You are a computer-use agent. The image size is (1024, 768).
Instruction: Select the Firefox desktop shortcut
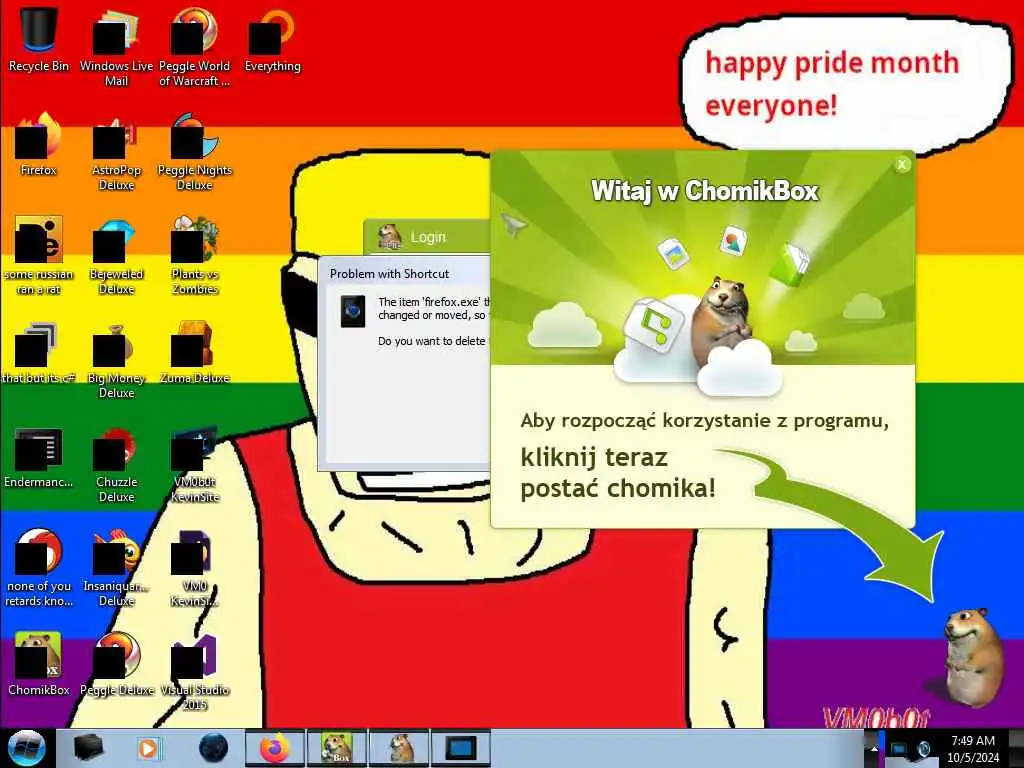(39, 144)
